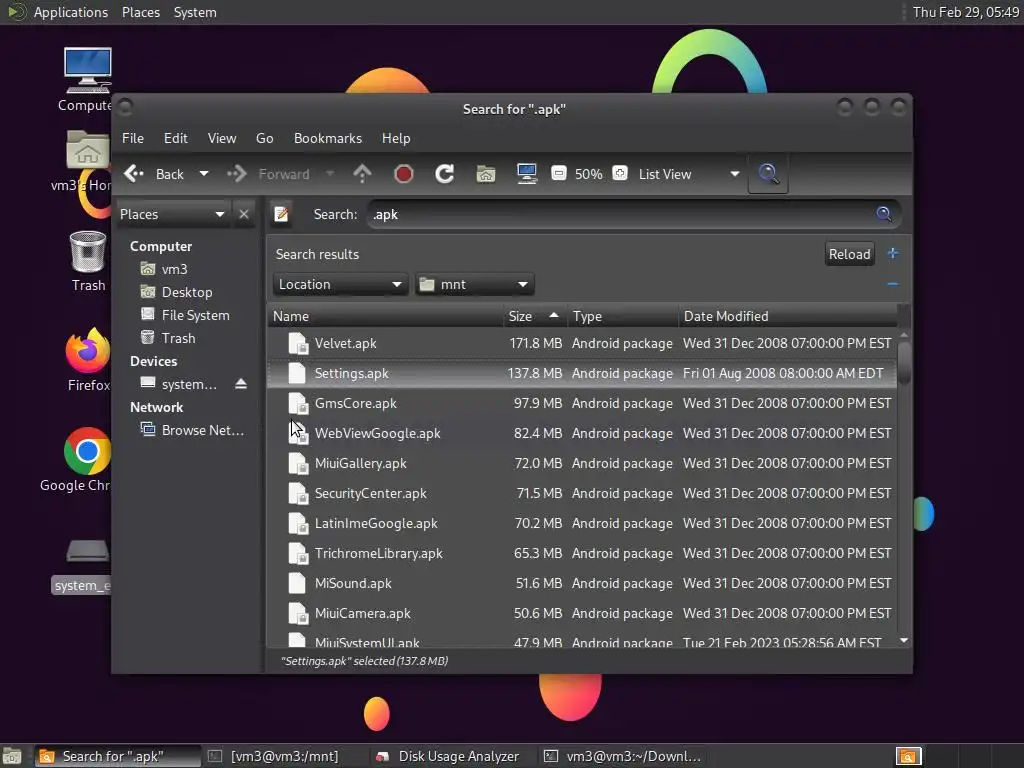Select the Velvet.apk file
Viewport: 1024px width, 768px height.
tap(581, 344)
